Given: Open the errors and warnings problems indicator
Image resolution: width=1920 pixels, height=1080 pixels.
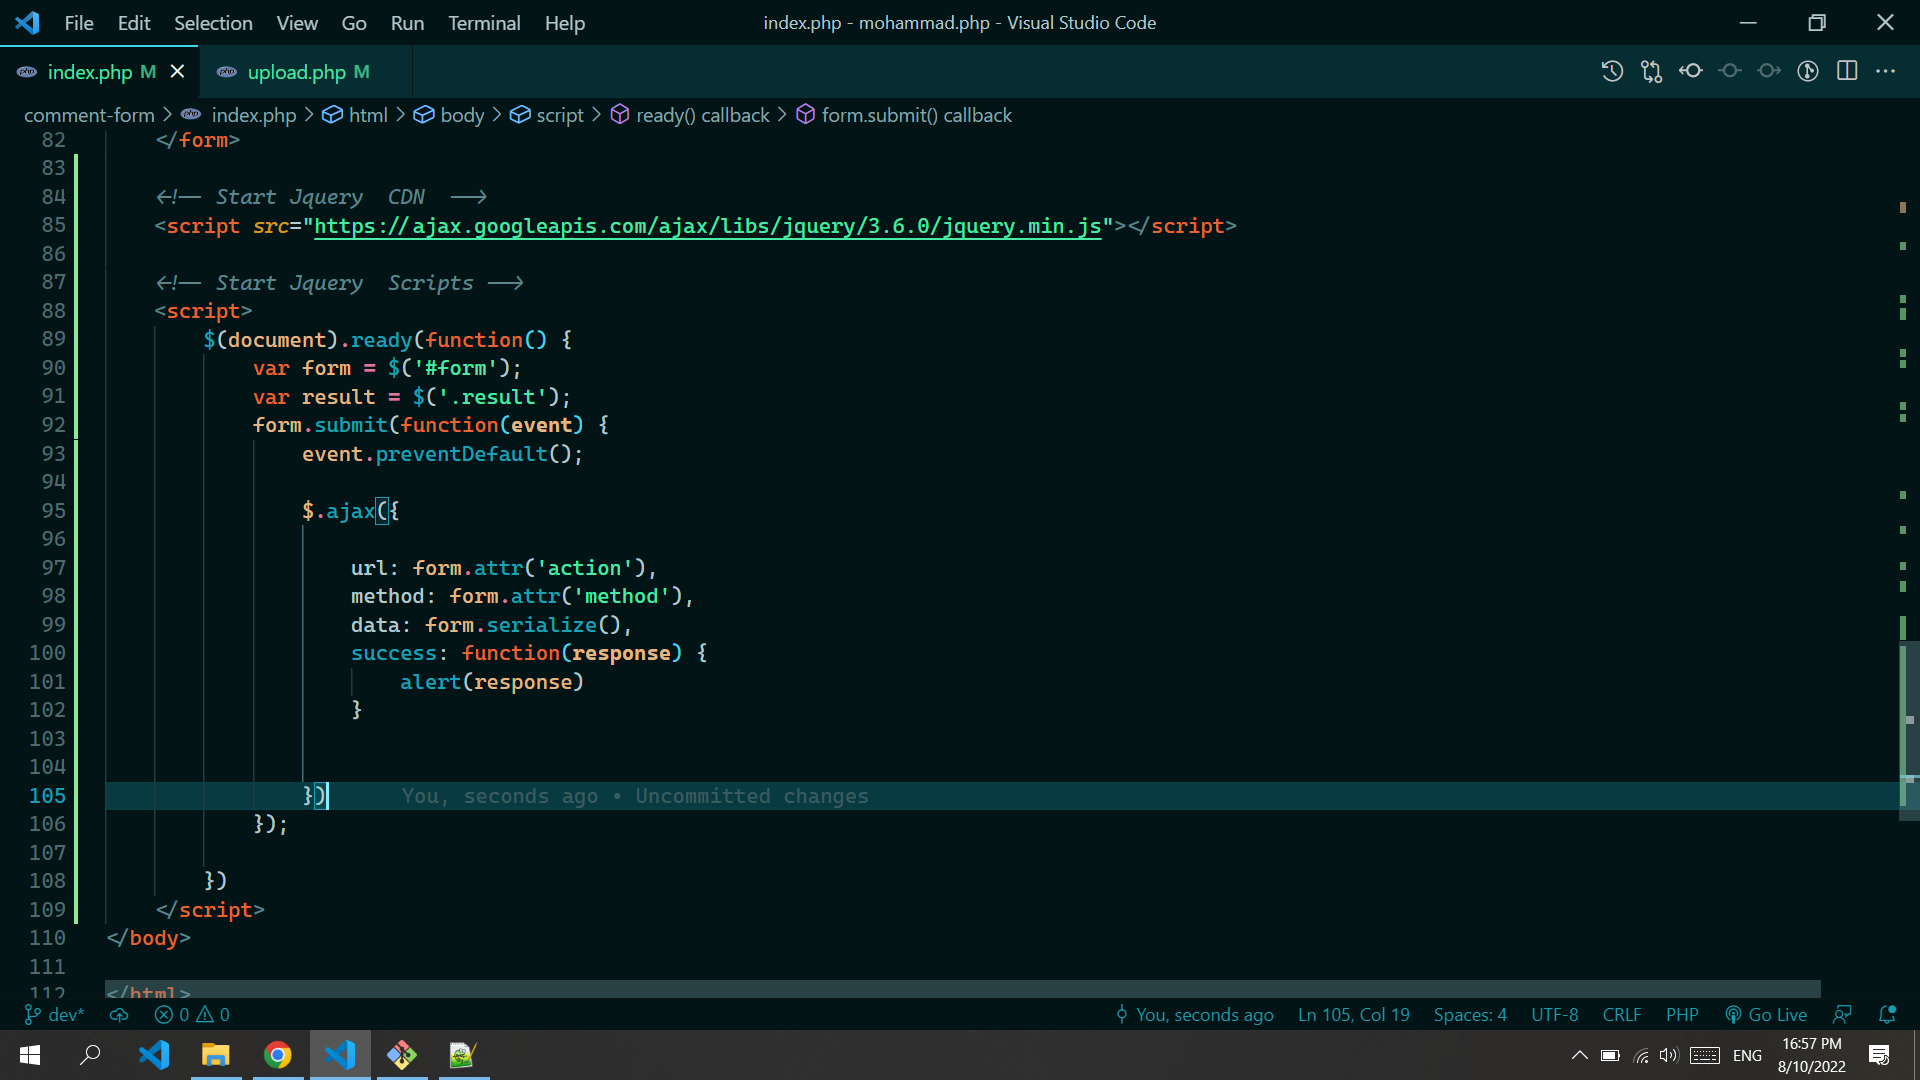Looking at the screenshot, I should coord(192,1014).
